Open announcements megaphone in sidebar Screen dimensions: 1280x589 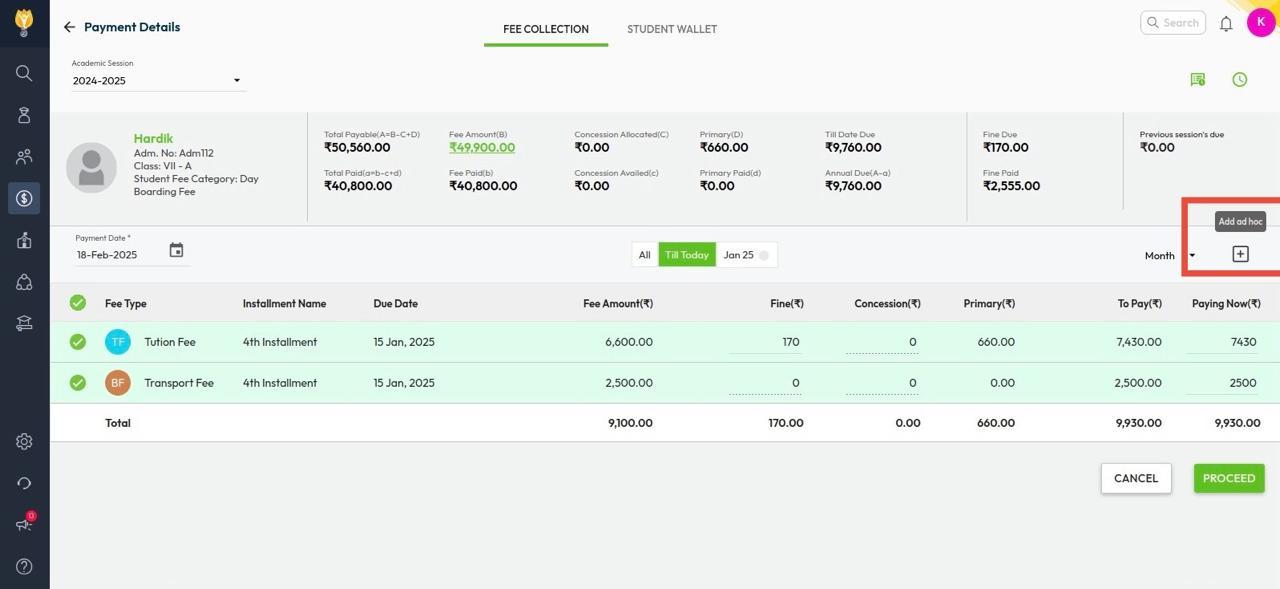coord(24,524)
